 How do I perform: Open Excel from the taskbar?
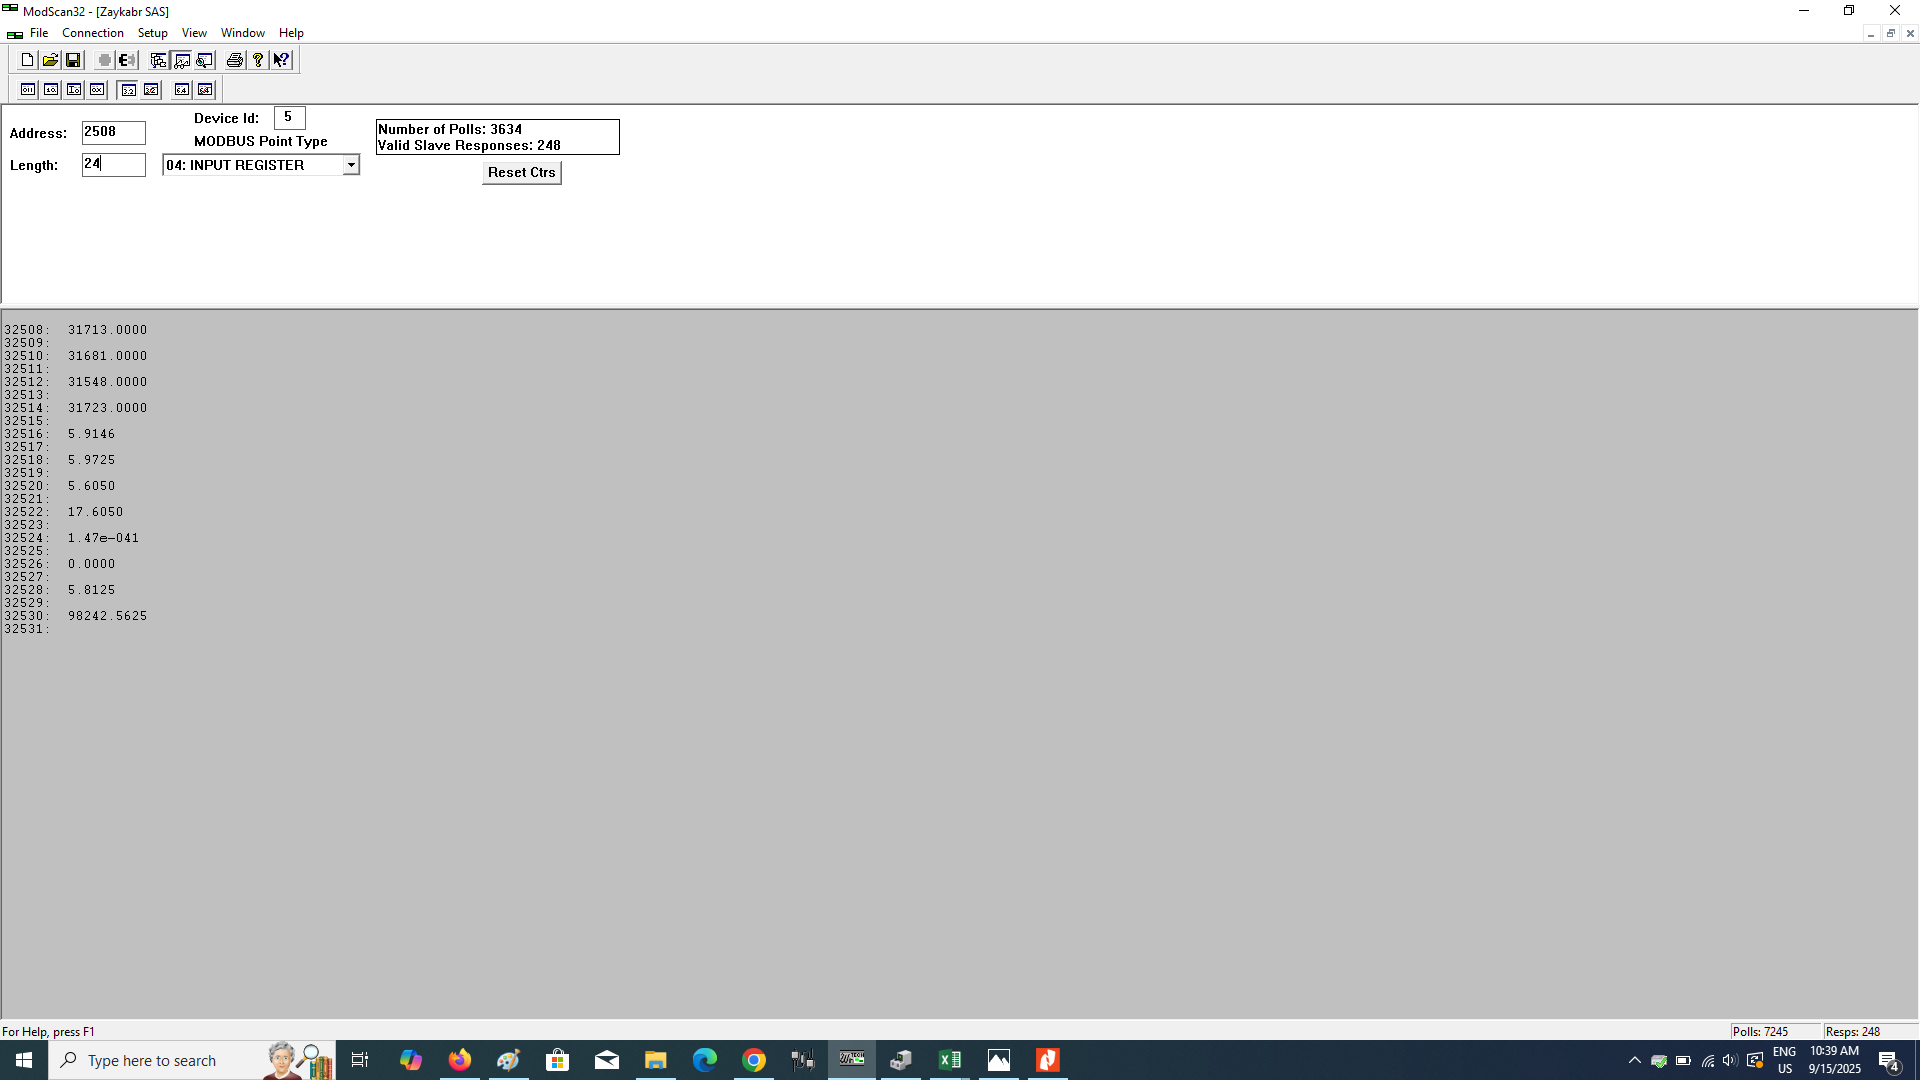pyautogui.click(x=949, y=1060)
